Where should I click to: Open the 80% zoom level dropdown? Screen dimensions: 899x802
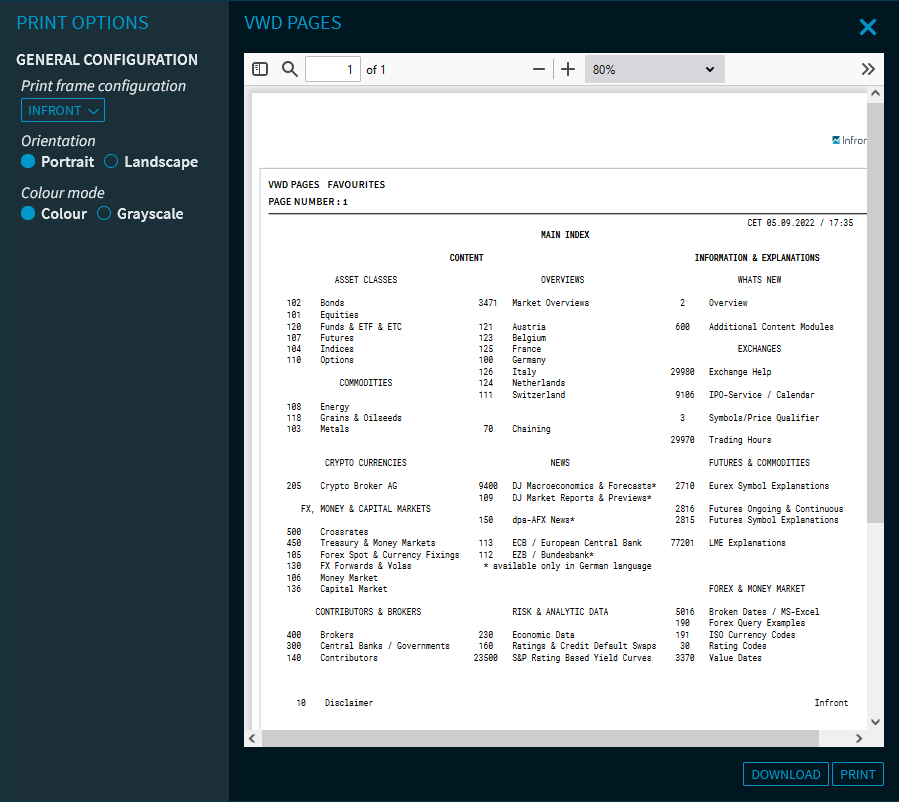pos(654,69)
